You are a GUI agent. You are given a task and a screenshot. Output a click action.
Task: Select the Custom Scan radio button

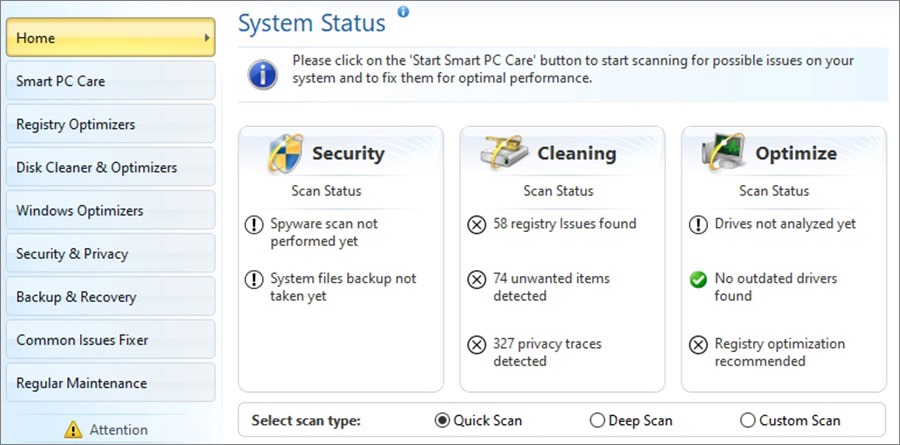pos(747,420)
